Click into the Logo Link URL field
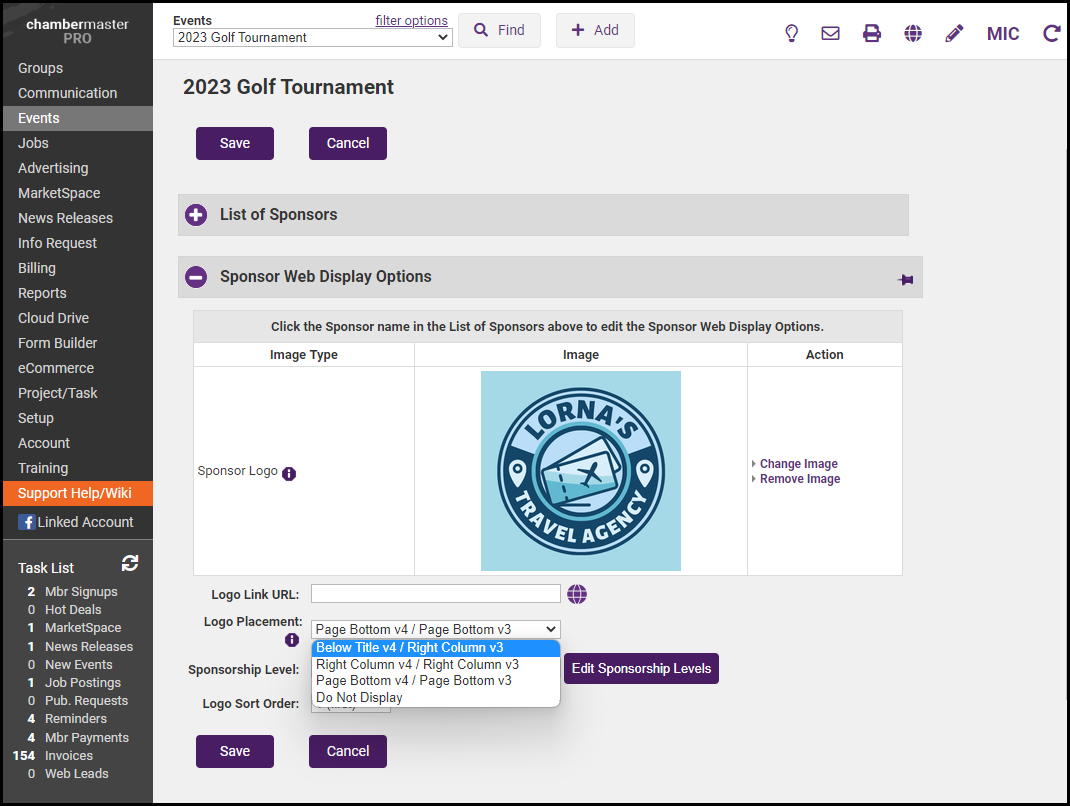Image resolution: width=1070 pixels, height=806 pixels. click(x=435, y=594)
